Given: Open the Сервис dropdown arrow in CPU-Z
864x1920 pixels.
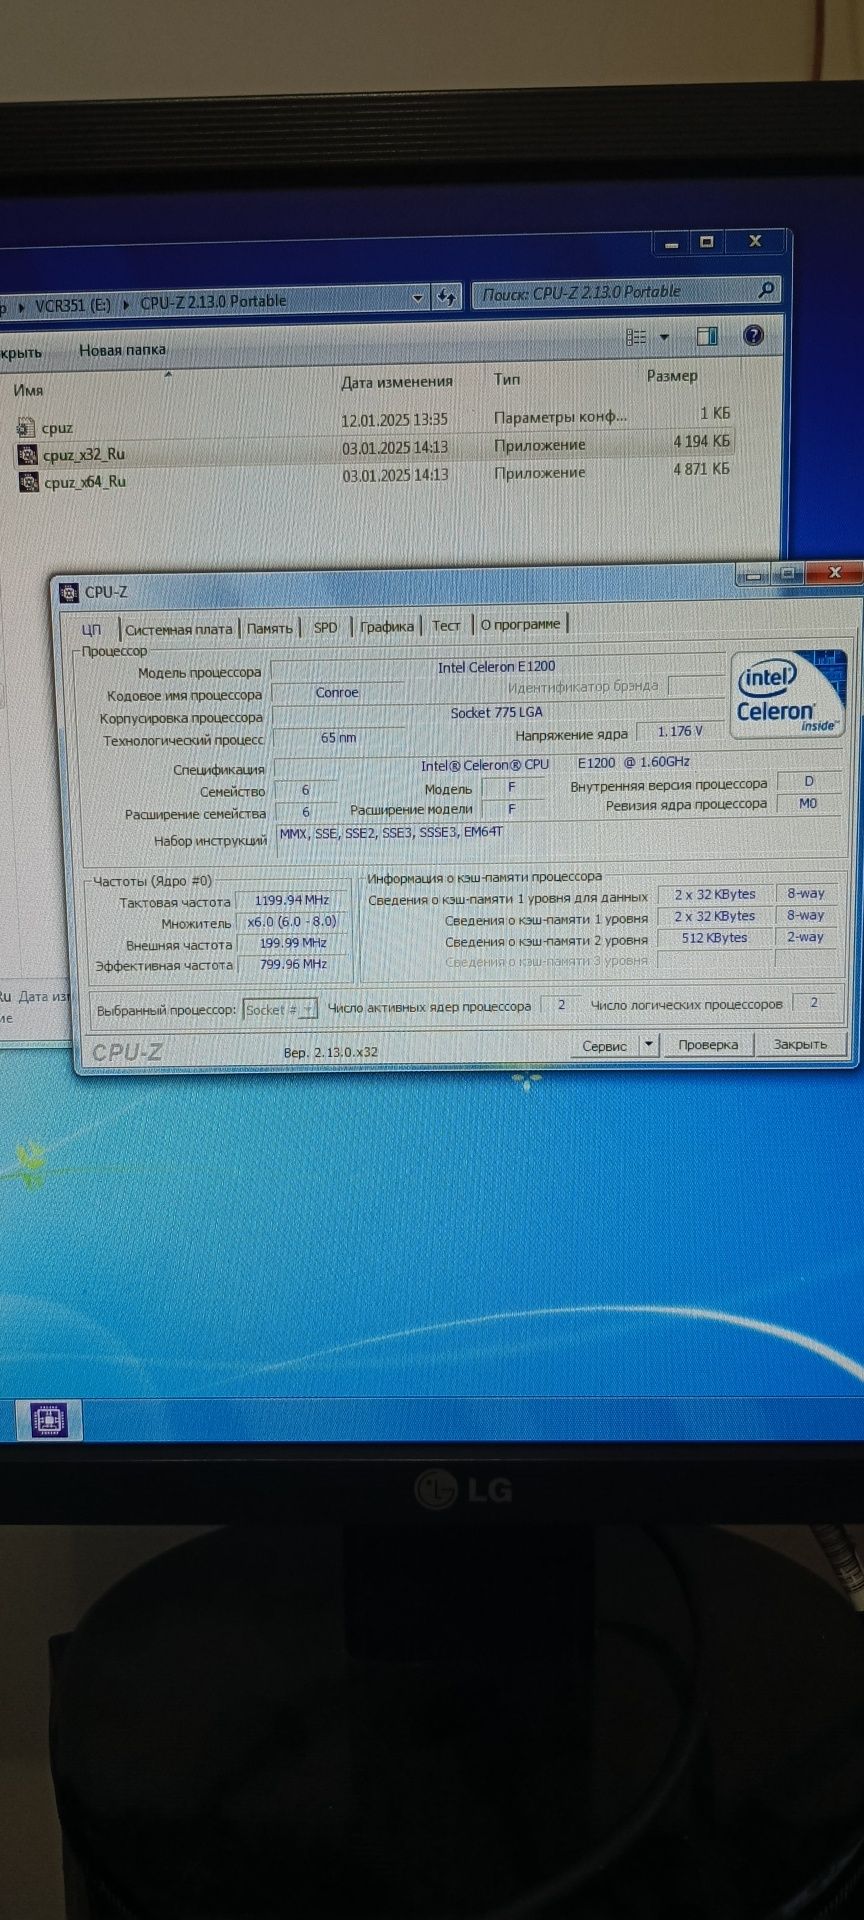Looking at the screenshot, I should (648, 1044).
